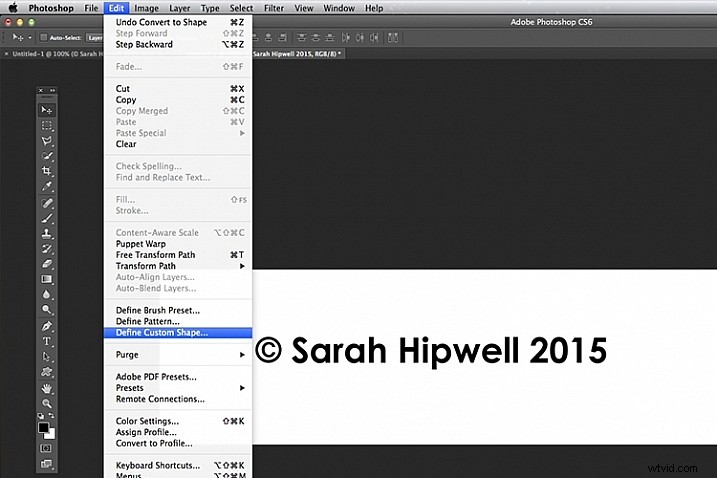Select the History Brush tool
This screenshot has width=717, height=478.
tap(47, 249)
